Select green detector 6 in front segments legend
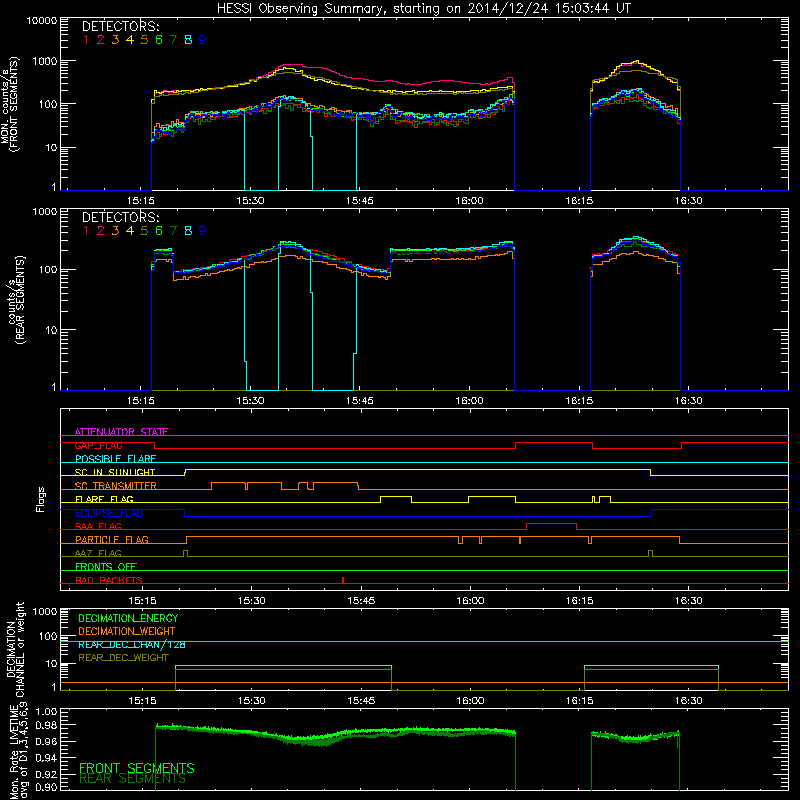The height and width of the screenshot is (800, 800). click(x=159, y=40)
